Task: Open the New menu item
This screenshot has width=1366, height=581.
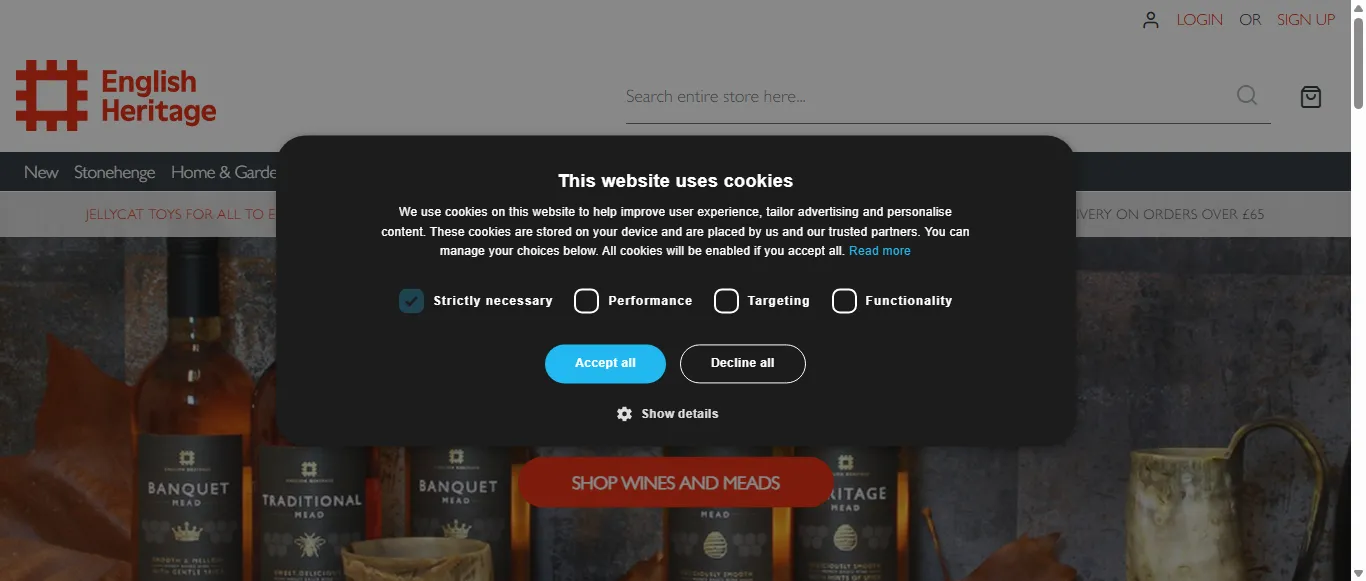Action: [41, 172]
